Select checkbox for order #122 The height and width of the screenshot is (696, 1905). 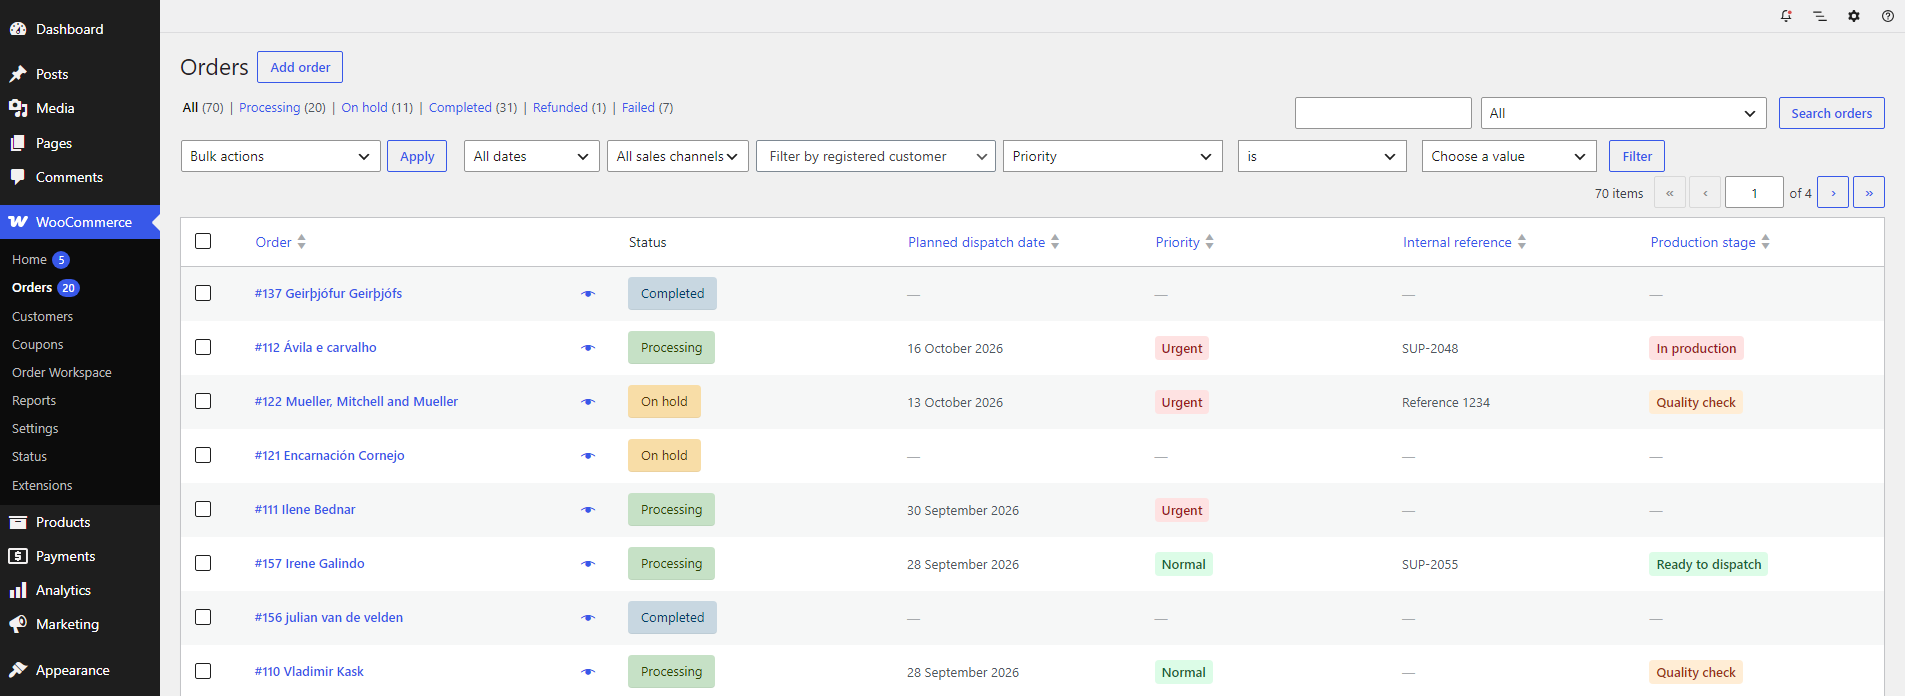tap(203, 401)
